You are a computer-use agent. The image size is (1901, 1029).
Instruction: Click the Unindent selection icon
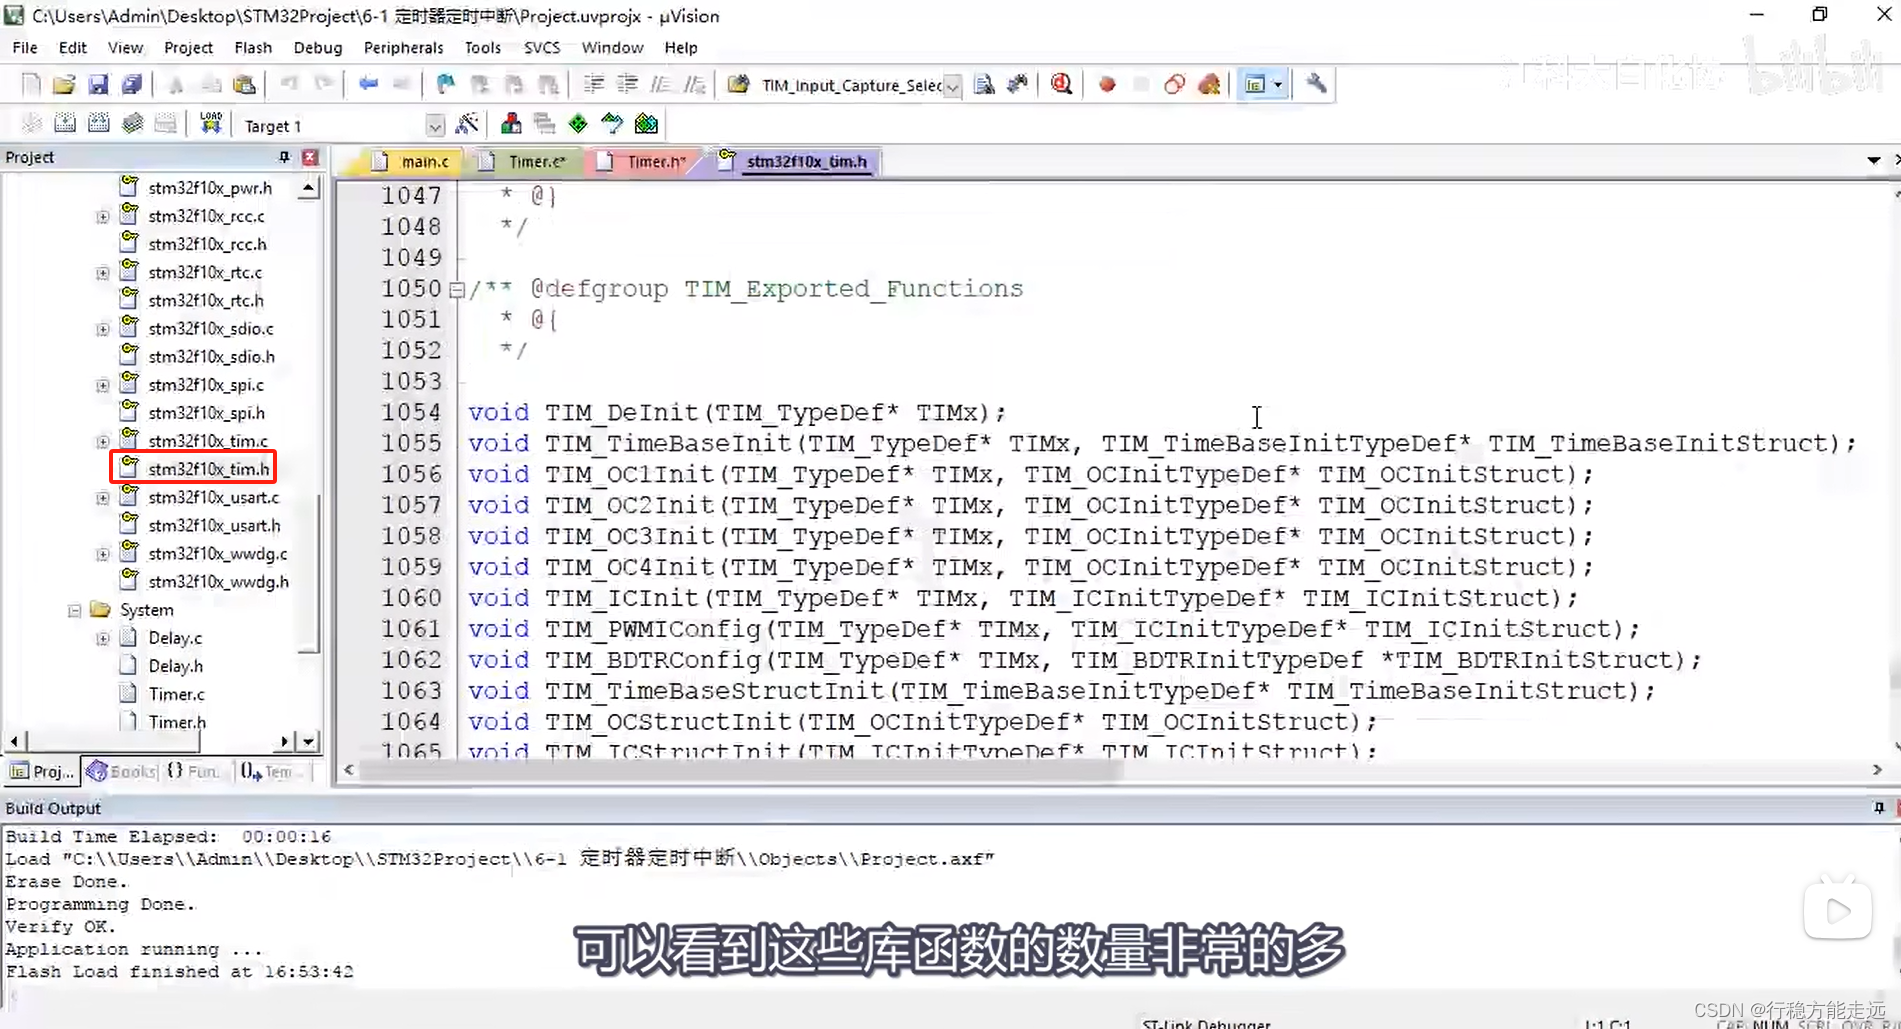point(627,85)
